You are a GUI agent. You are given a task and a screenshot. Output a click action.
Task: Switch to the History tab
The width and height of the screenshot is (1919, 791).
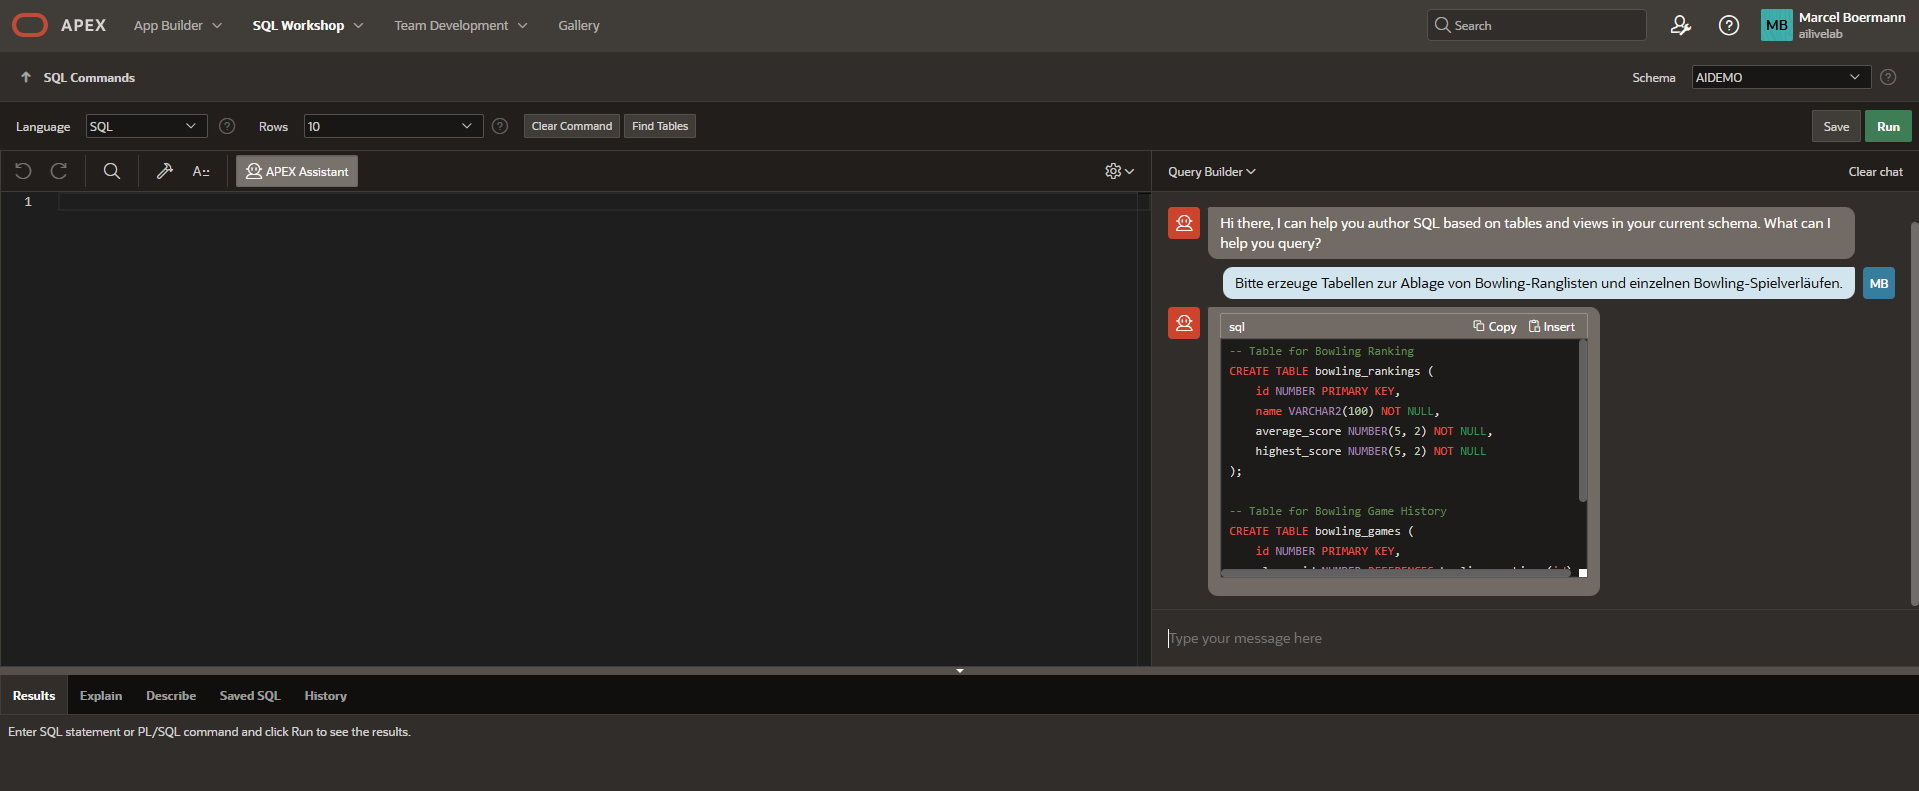point(326,695)
